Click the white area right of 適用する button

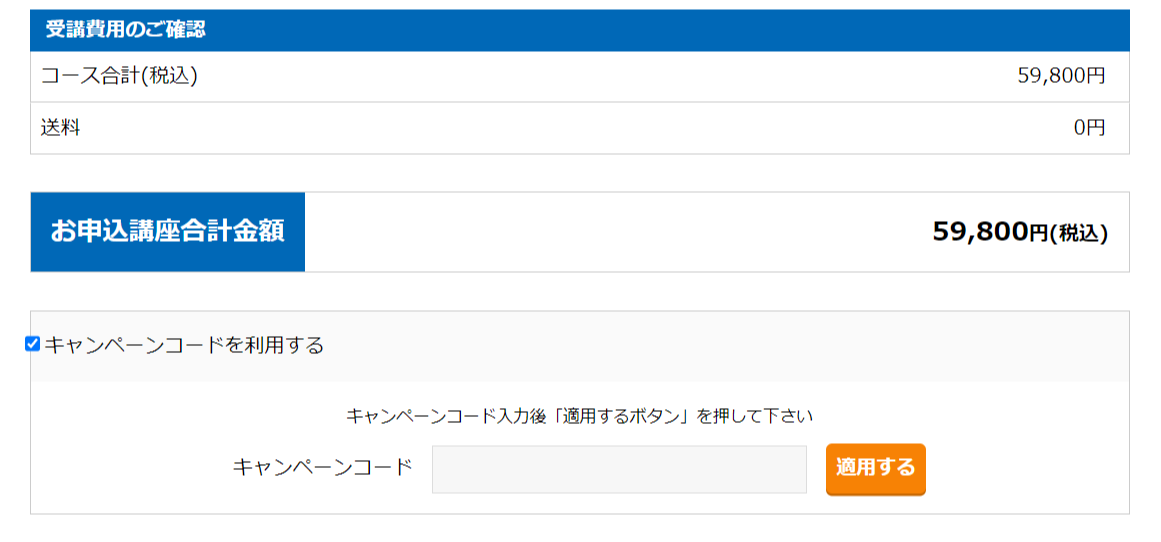1027,469
